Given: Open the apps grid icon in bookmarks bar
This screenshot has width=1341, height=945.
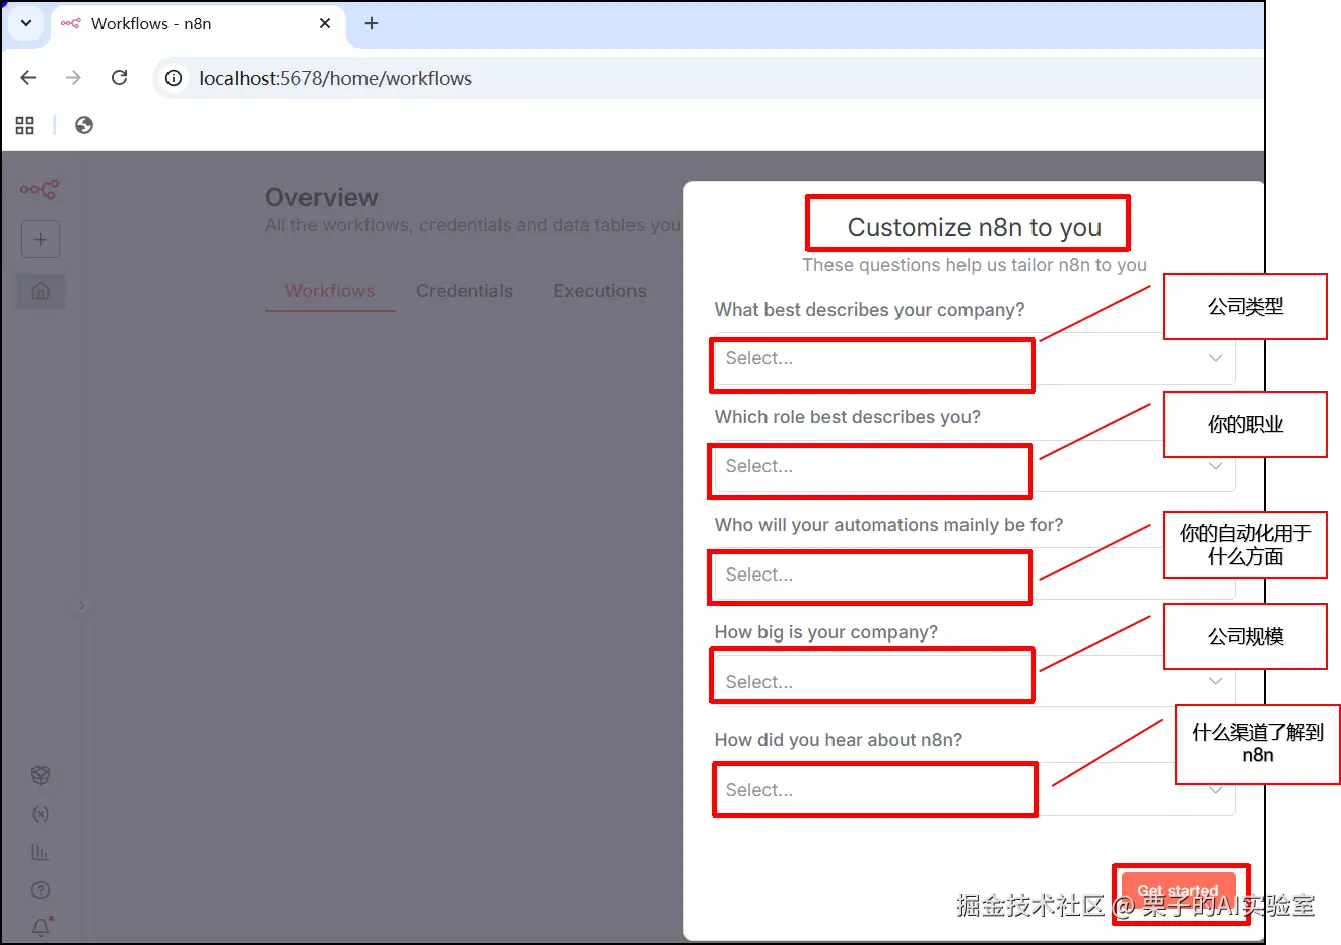Looking at the screenshot, I should pyautogui.click(x=25, y=125).
